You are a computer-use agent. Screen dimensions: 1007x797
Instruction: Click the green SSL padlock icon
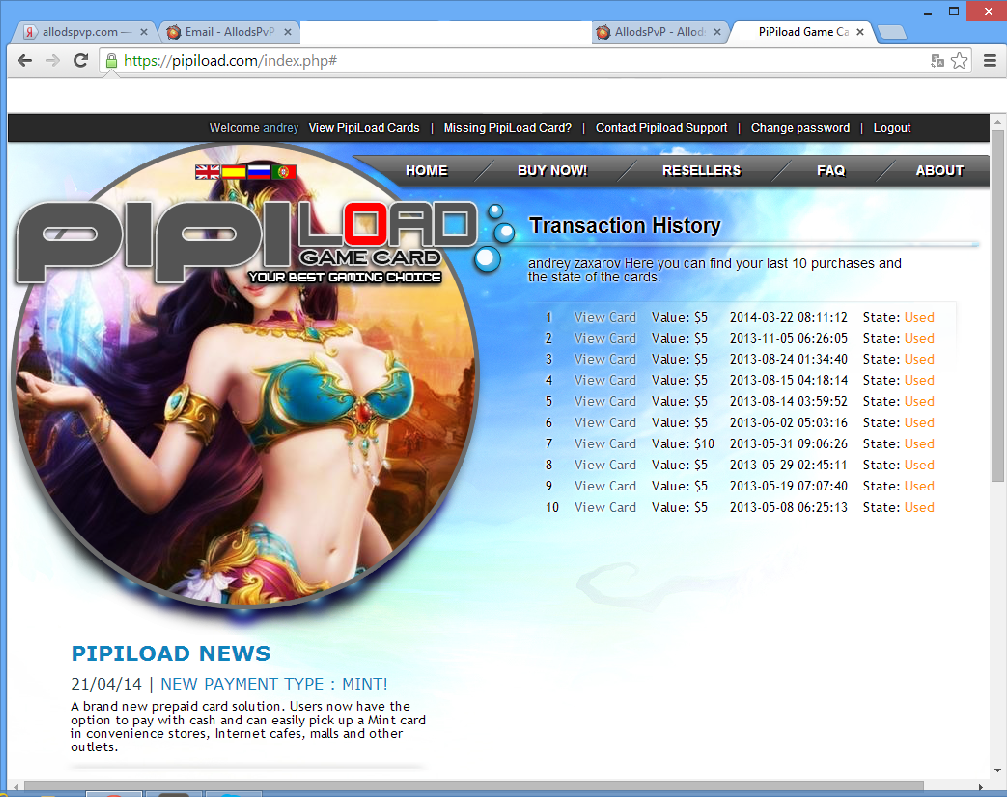[x=112, y=61]
